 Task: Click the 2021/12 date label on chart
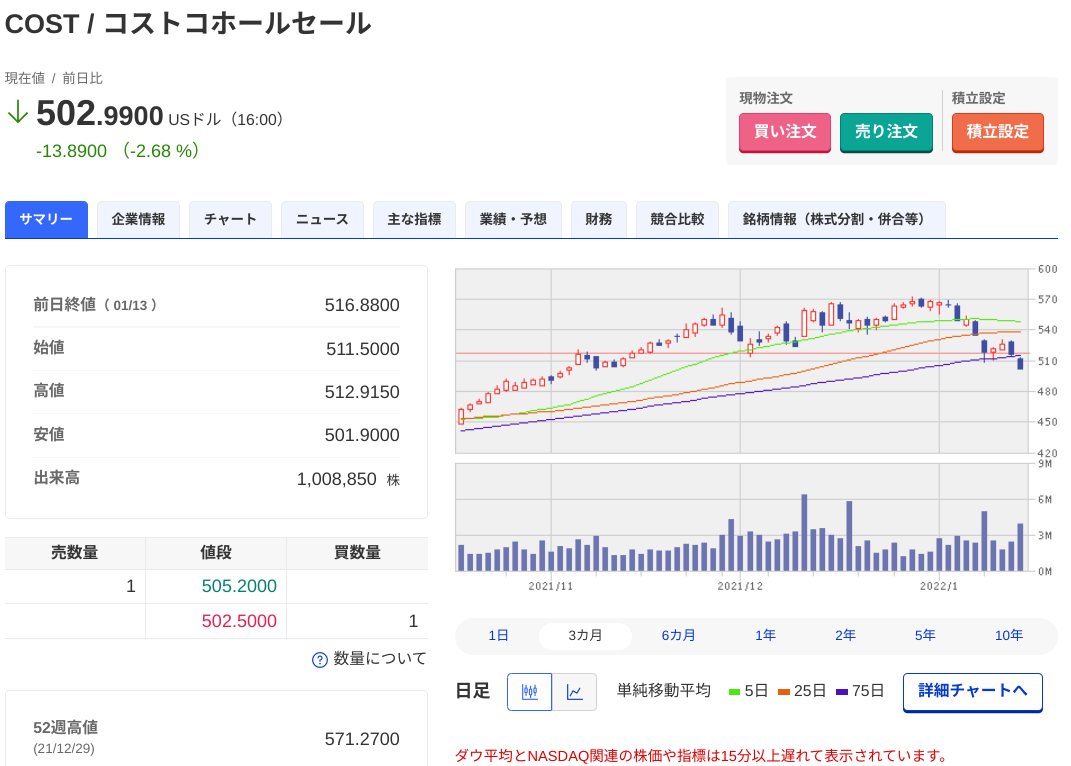point(740,586)
